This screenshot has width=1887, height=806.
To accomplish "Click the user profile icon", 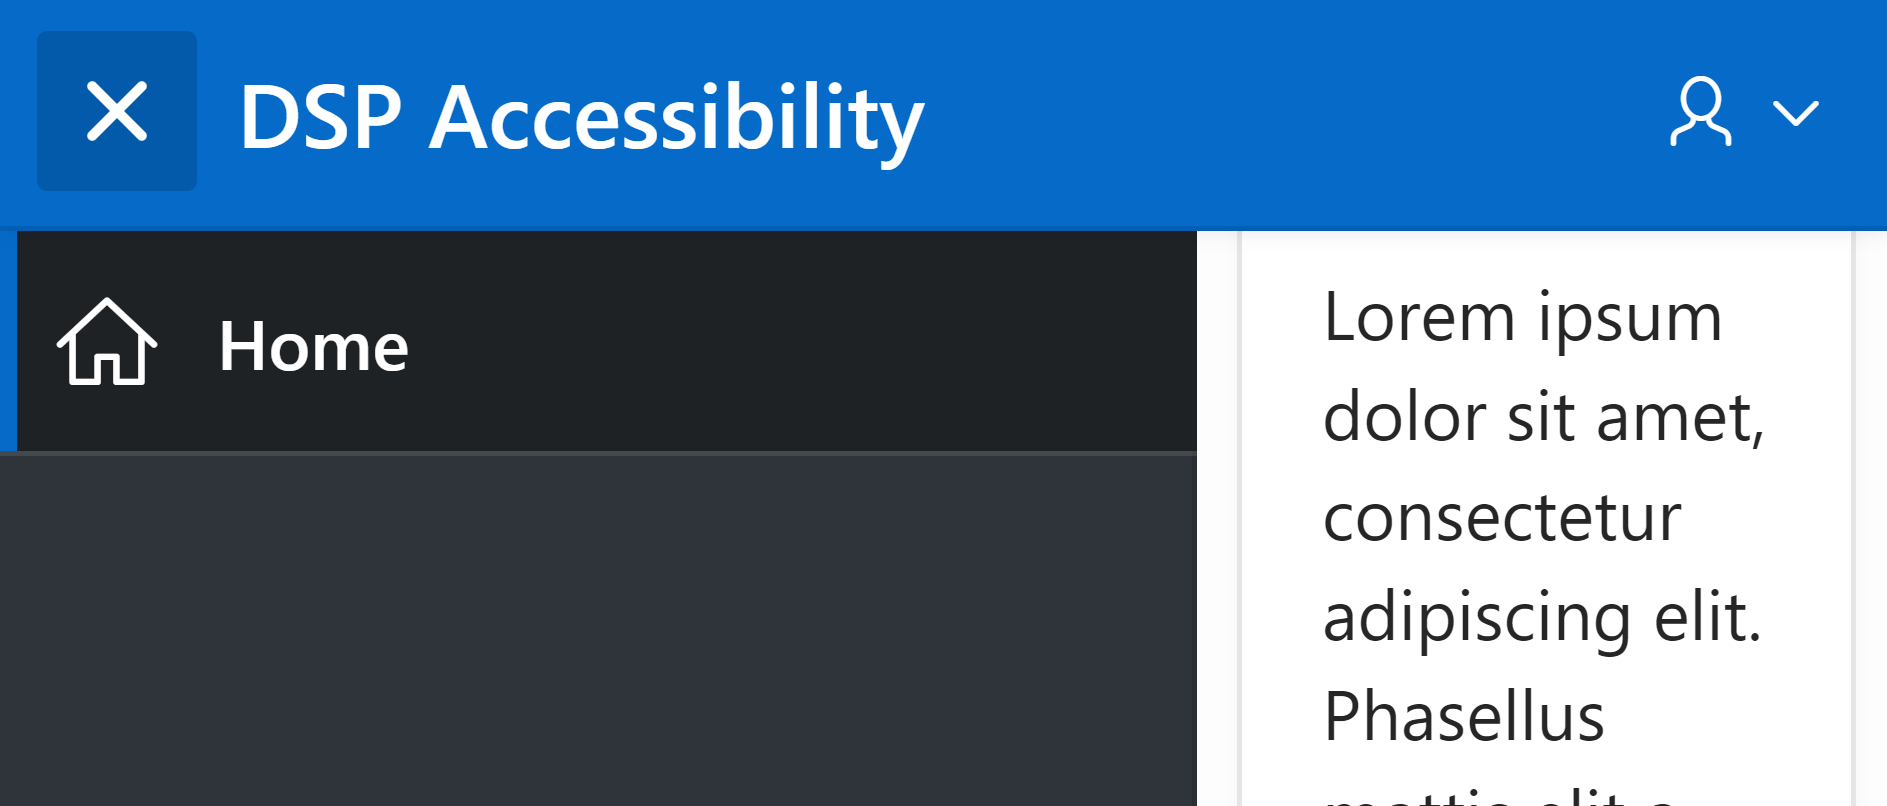I will click(1700, 112).
